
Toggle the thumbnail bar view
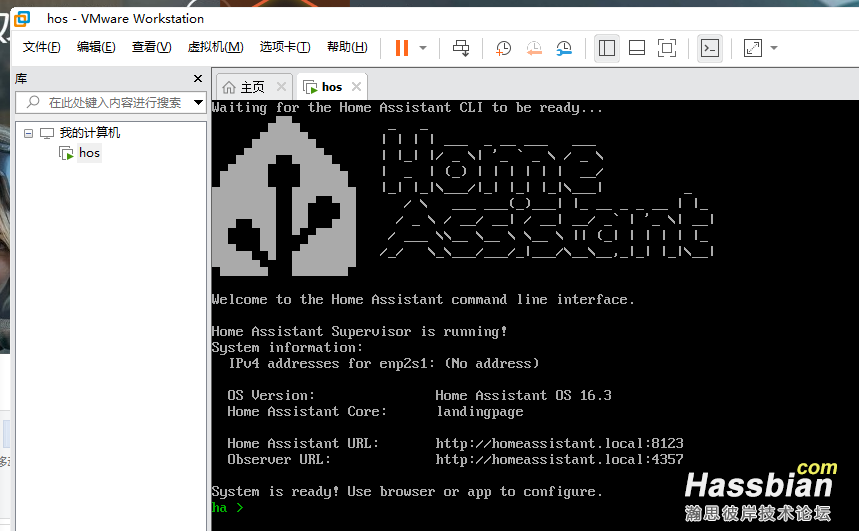click(636, 48)
